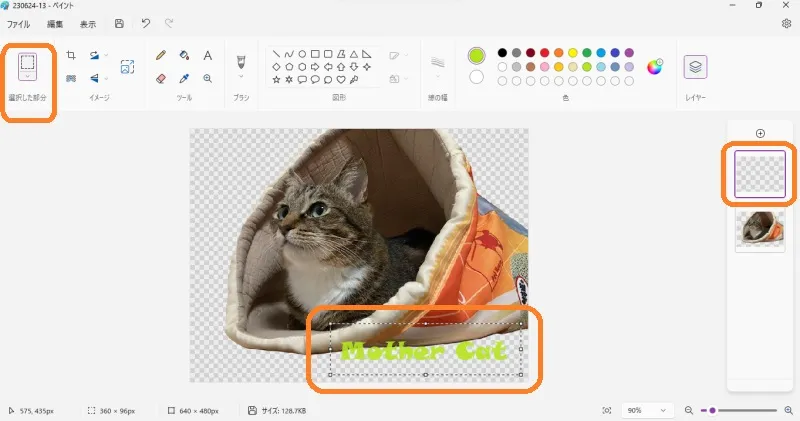Select the secondary Color 2 white circle
The image size is (800, 421).
[x=477, y=77]
